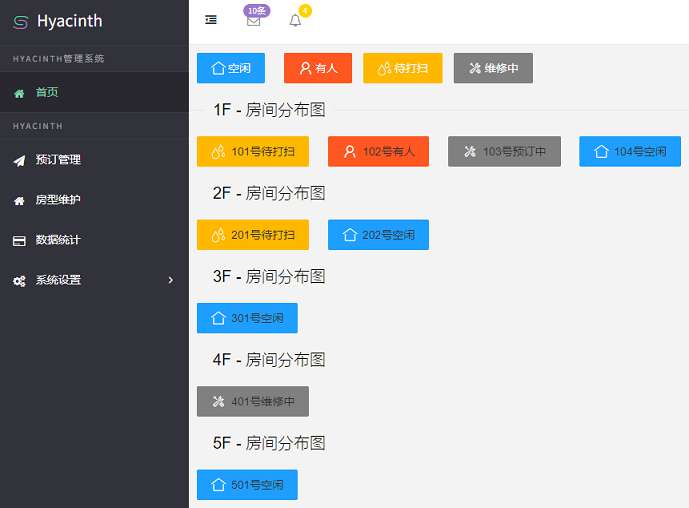
Task: Open the 数据统计 menu item
Action: point(94,240)
